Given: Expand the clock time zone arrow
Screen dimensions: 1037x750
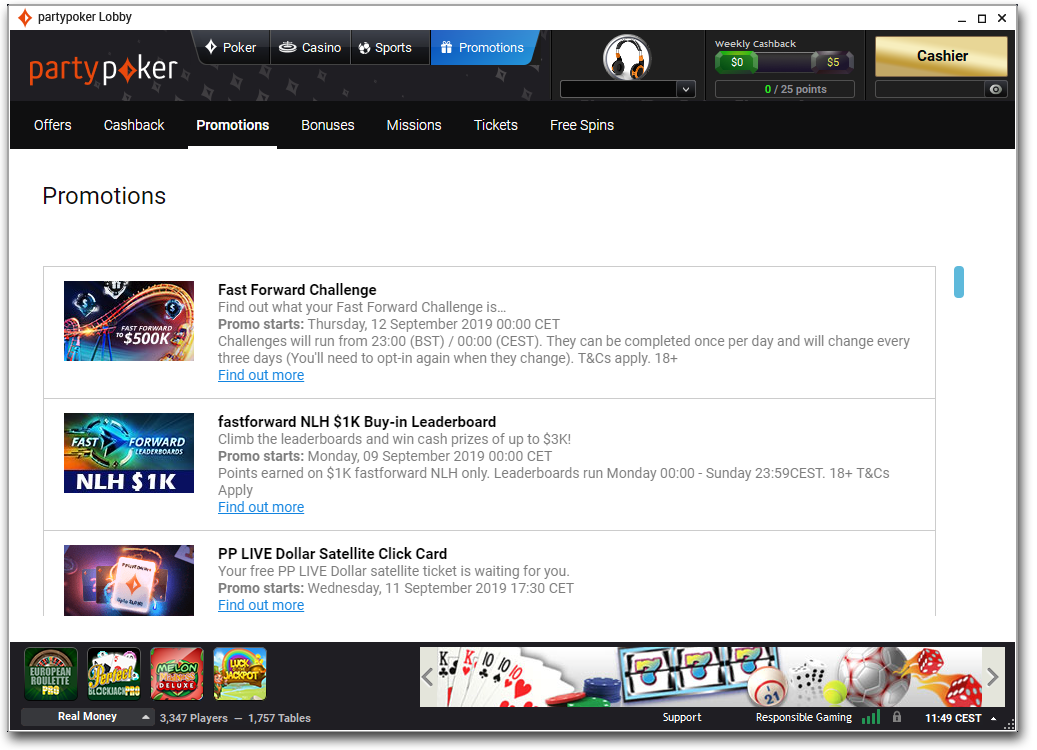Looking at the screenshot, I should (993, 718).
